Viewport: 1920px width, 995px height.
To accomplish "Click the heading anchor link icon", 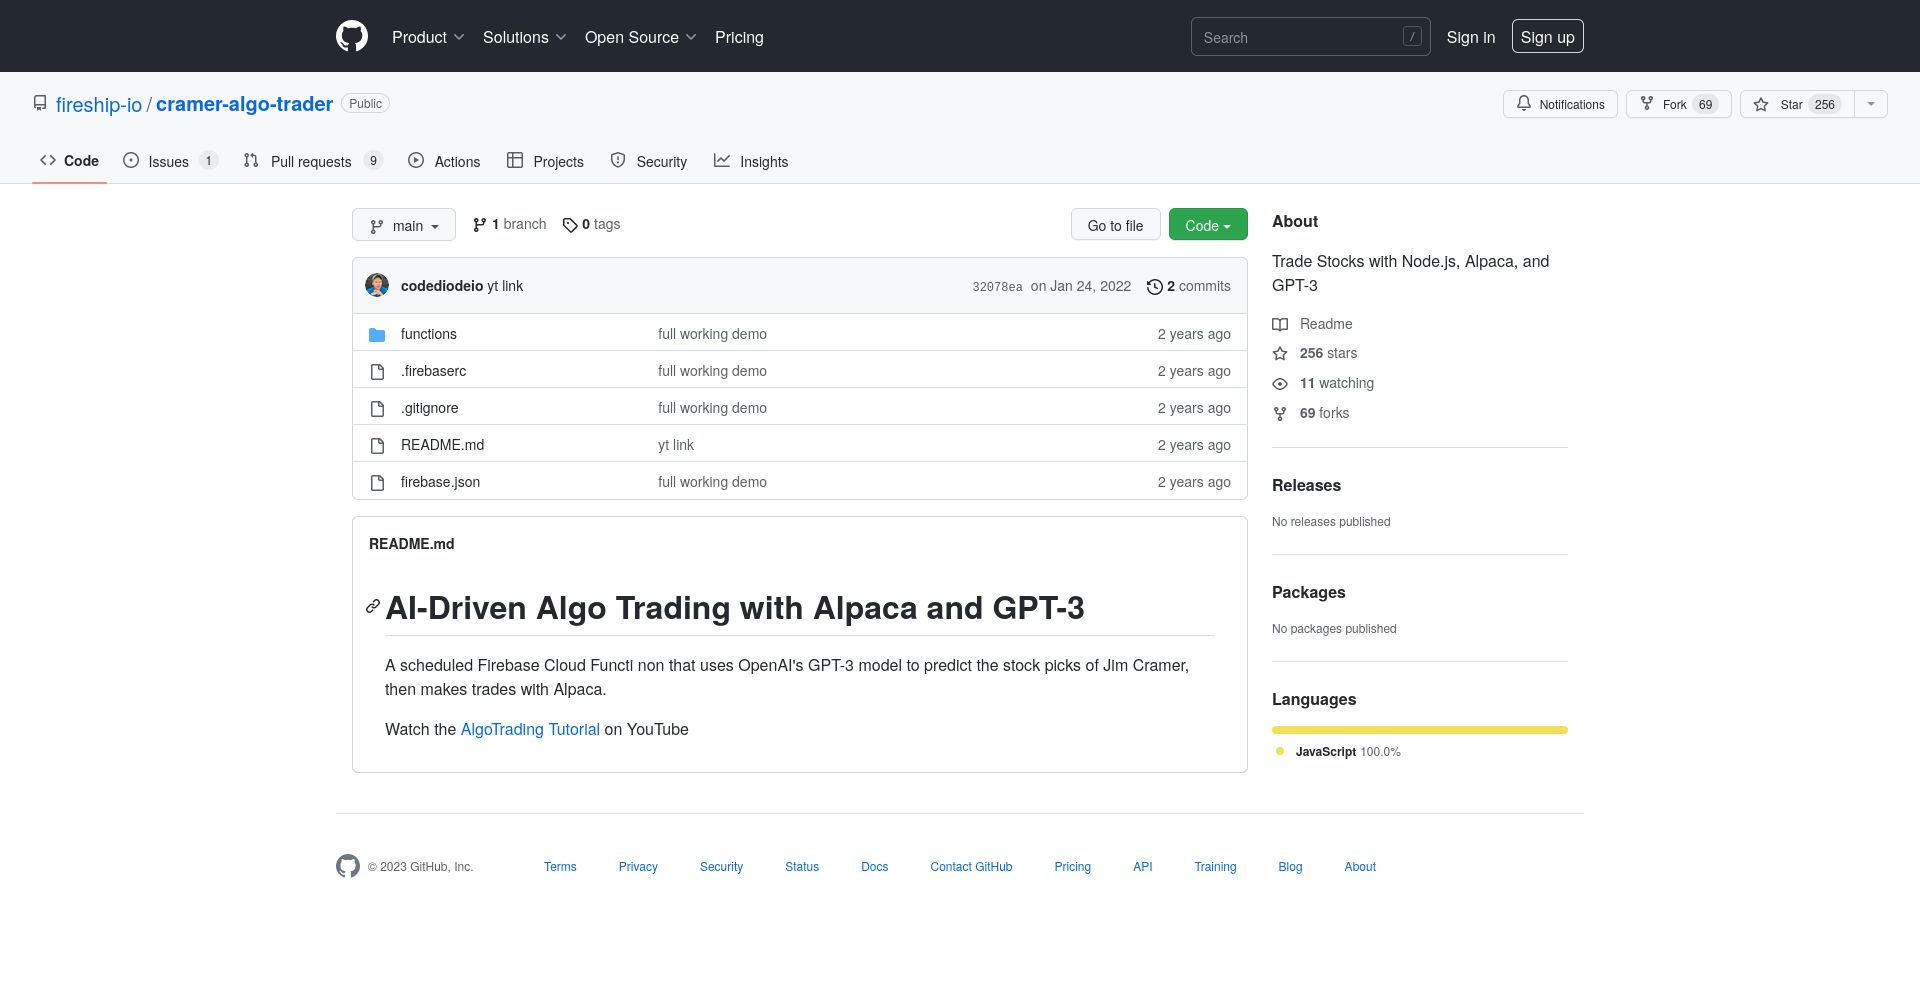I will click(x=373, y=607).
